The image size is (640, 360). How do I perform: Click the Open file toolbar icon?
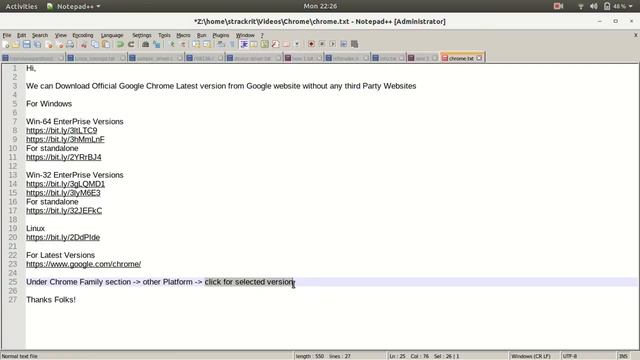click(16, 44)
